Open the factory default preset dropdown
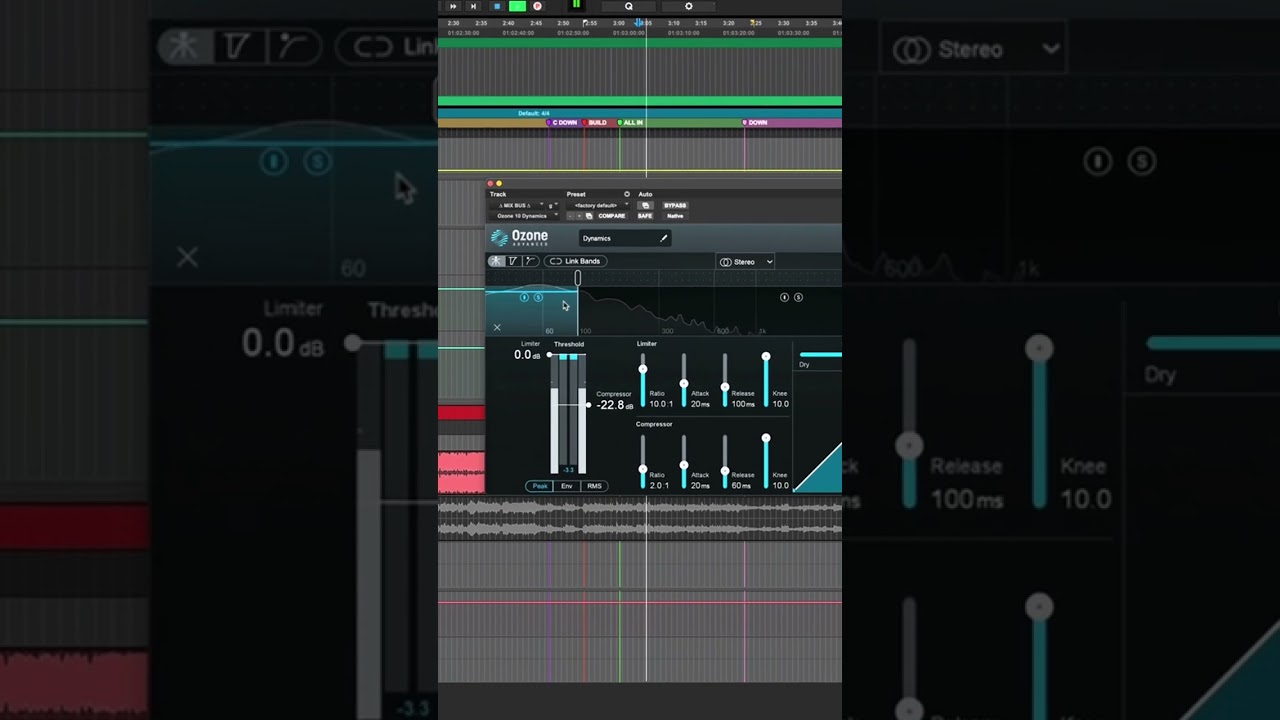This screenshot has height=720, width=1280. [597, 205]
